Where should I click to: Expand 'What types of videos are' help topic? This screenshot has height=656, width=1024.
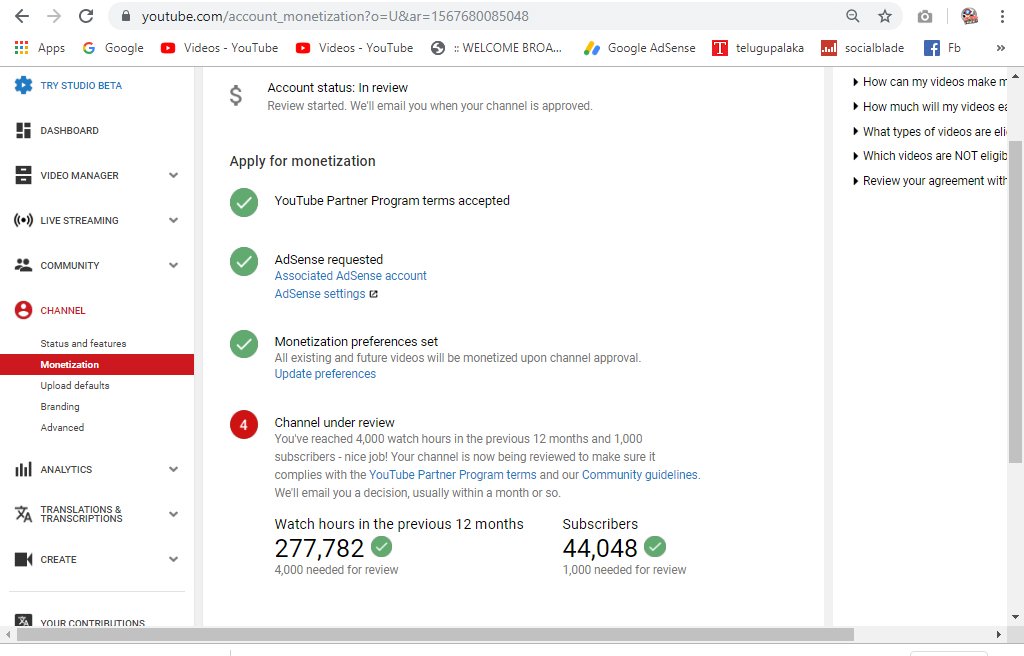930,131
